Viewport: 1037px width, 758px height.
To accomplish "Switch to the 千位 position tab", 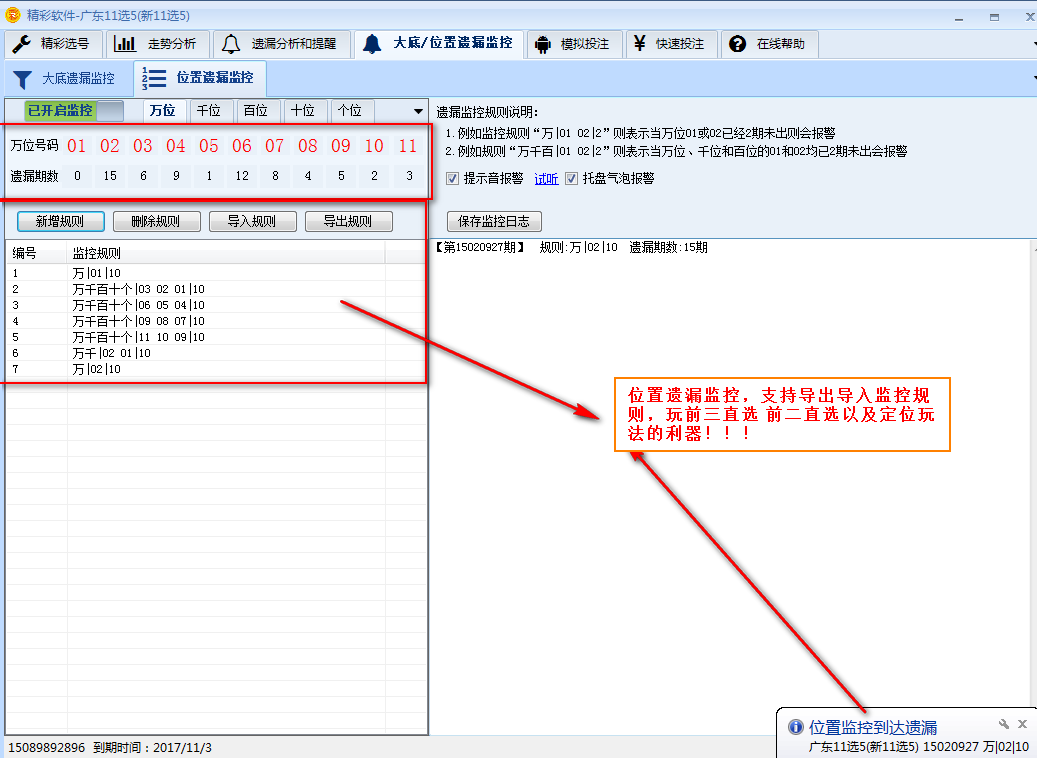I will 209,111.
